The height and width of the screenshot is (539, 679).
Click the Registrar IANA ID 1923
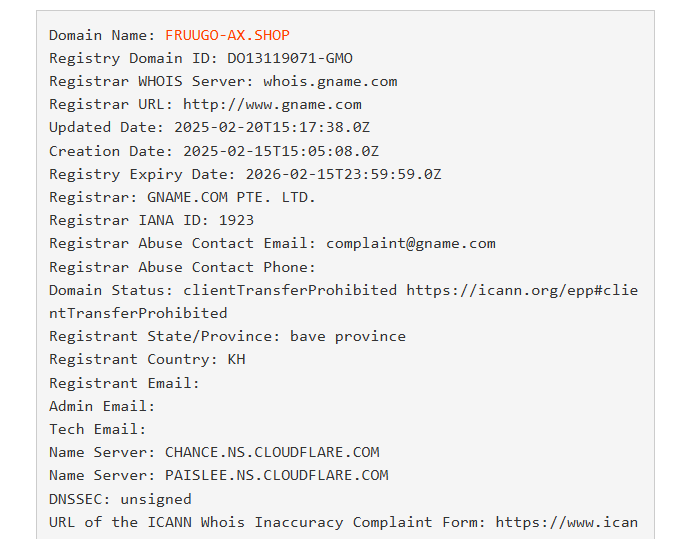(x=236, y=220)
